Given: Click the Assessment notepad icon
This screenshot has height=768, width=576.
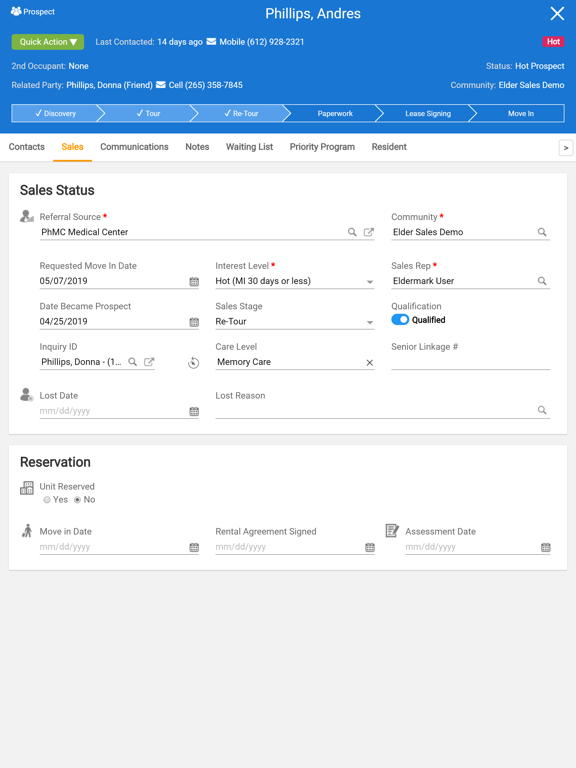Looking at the screenshot, I should 392,530.
